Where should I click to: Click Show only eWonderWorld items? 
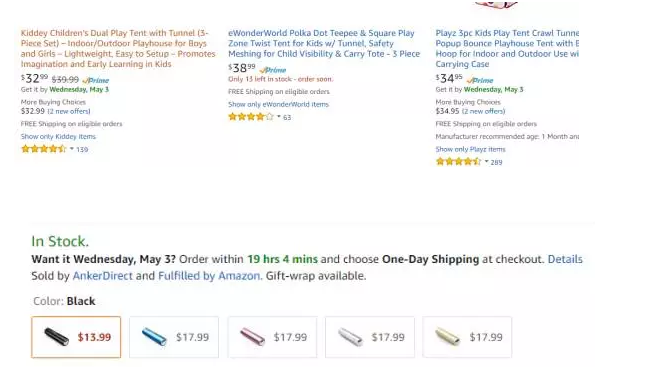tap(278, 104)
